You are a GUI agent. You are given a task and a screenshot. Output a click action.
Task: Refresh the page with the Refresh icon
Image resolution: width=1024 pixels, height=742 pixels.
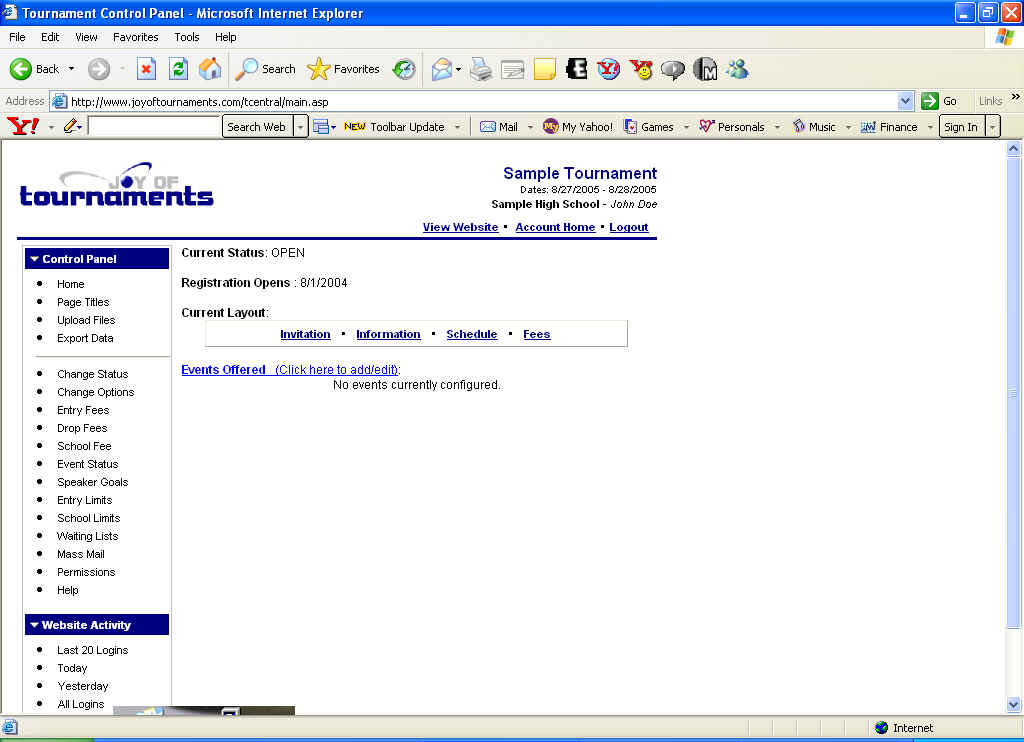coord(178,69)
